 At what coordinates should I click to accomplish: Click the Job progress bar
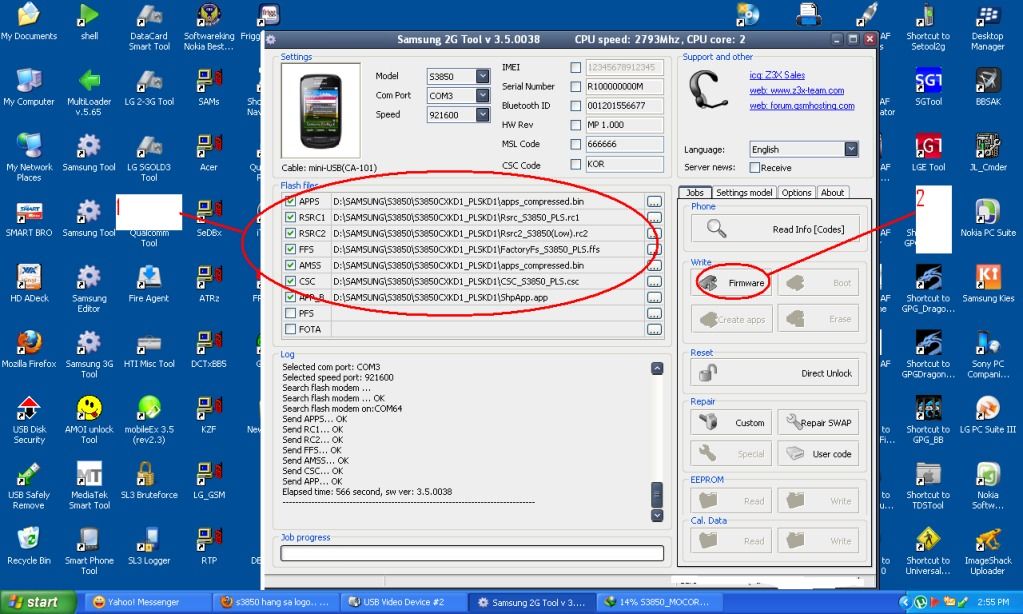coord(472,553)
